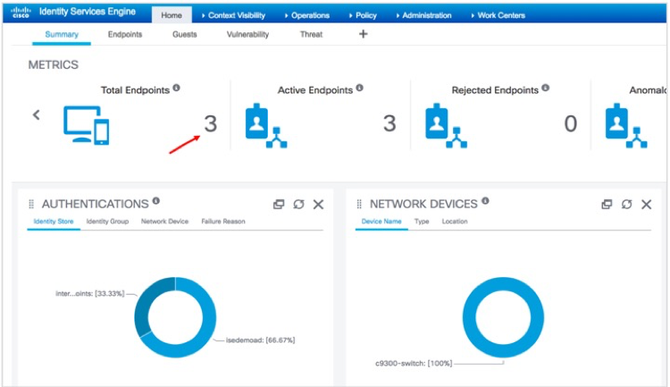Detach the Network Devices dashlet to new window
Screen dimensions: 670x387
click(607, 204)
